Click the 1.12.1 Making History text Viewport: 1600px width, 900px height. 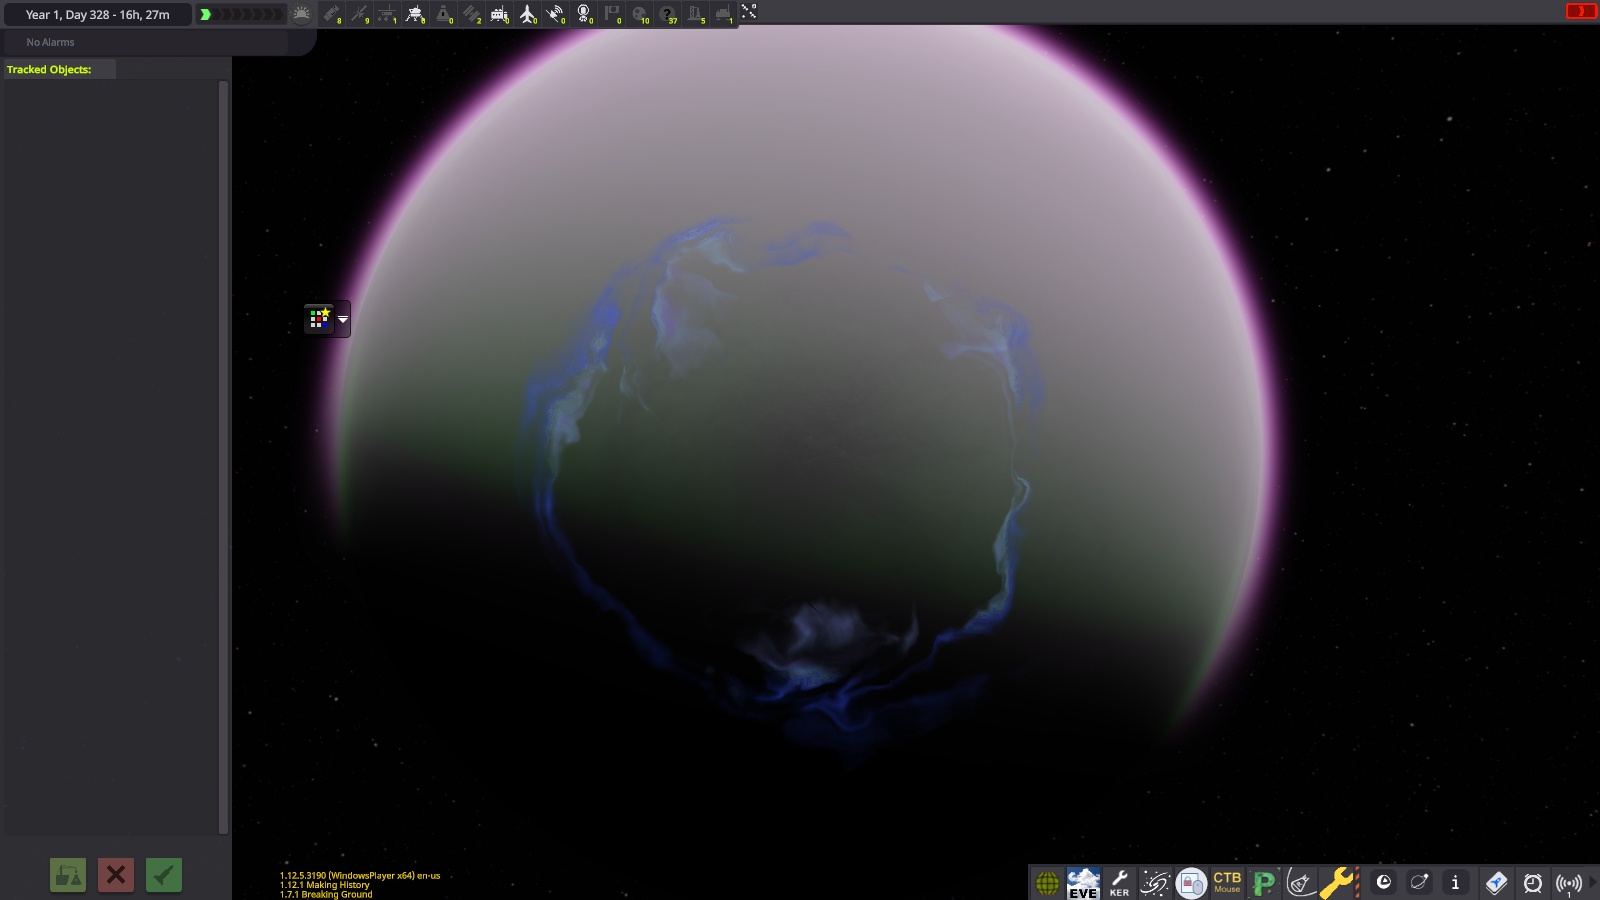coord(325,885)
